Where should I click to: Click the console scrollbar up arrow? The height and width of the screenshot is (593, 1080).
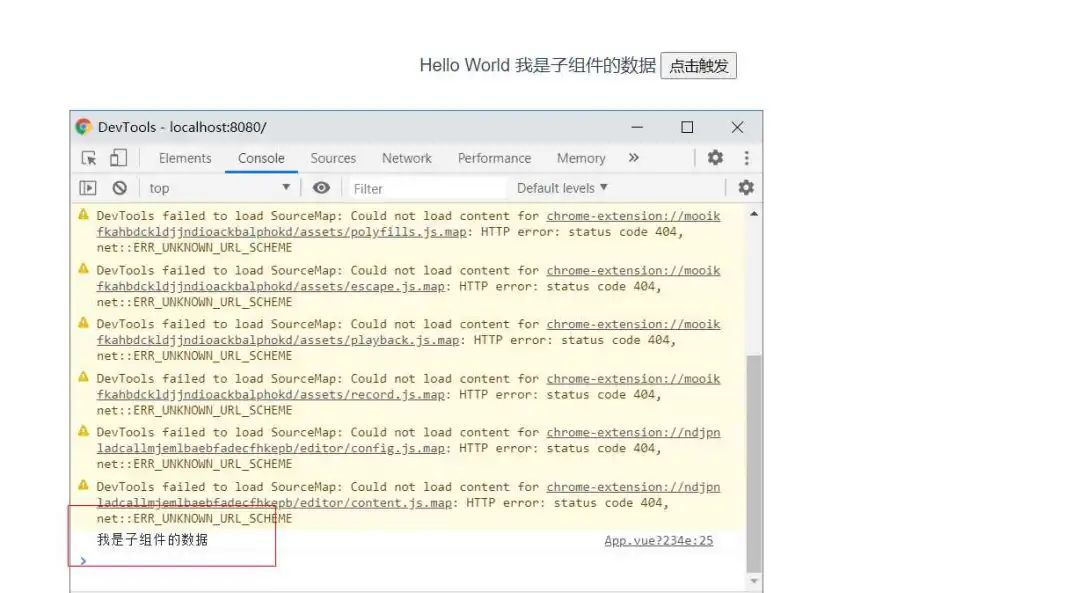pos(754,214)
